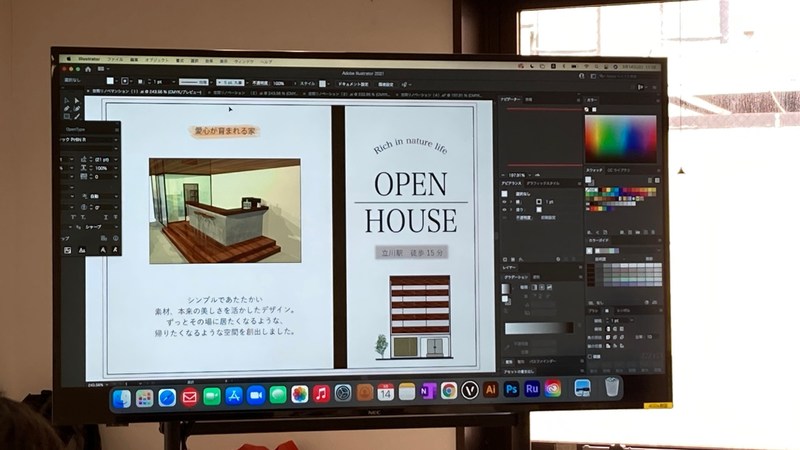Viewport: 800px width, 450px height.
Task: Open Illustrator from the Dock
Action: (x=490, y=390)
